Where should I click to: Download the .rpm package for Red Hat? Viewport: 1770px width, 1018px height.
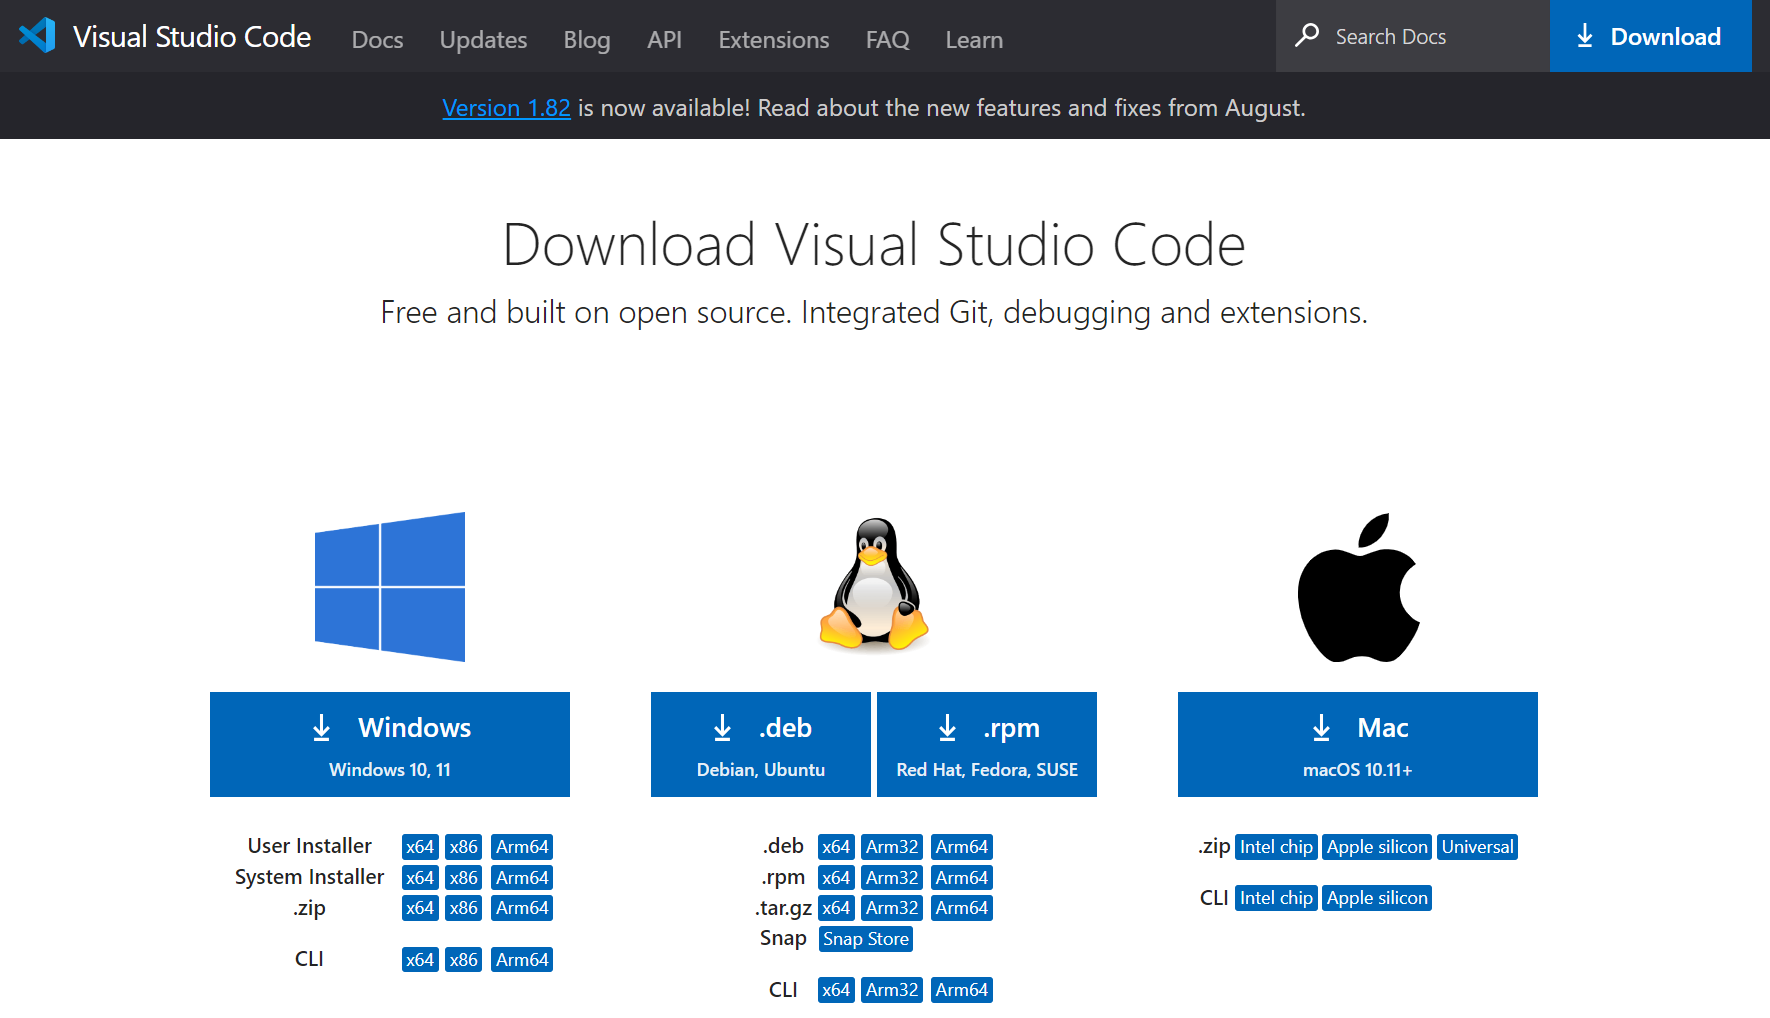987,744
